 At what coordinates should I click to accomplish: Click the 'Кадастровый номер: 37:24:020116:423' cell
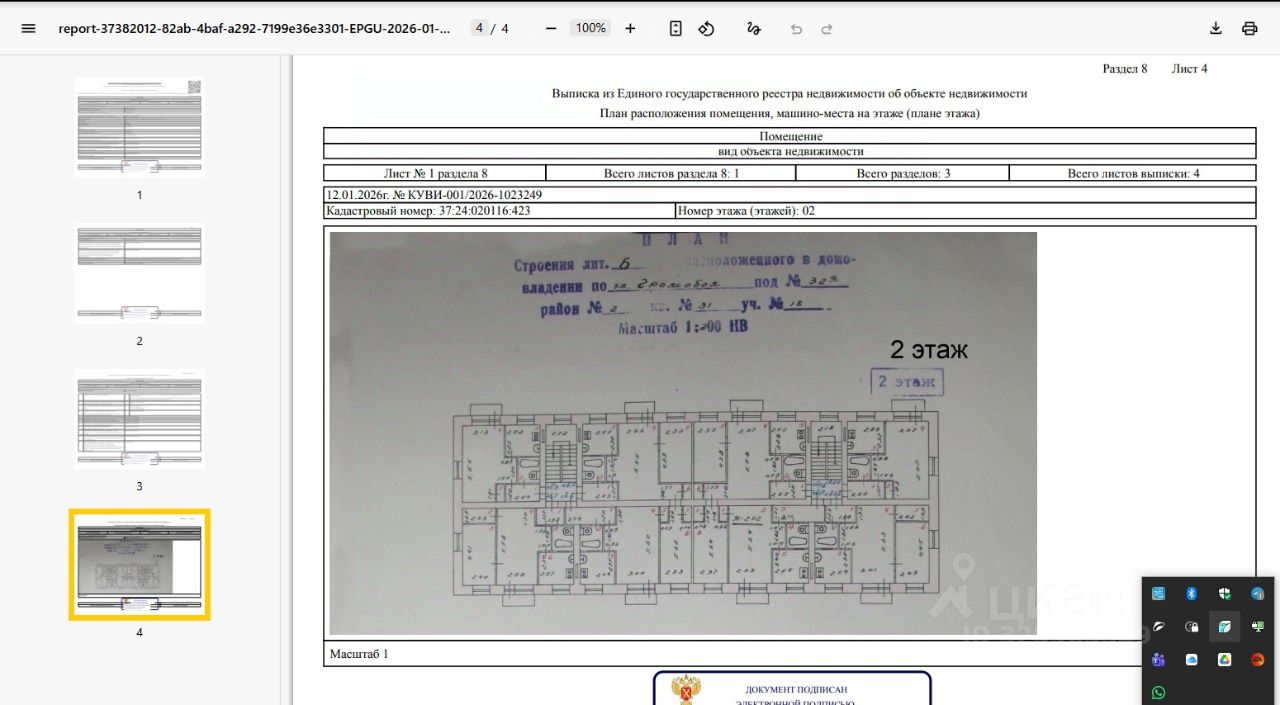499,211
